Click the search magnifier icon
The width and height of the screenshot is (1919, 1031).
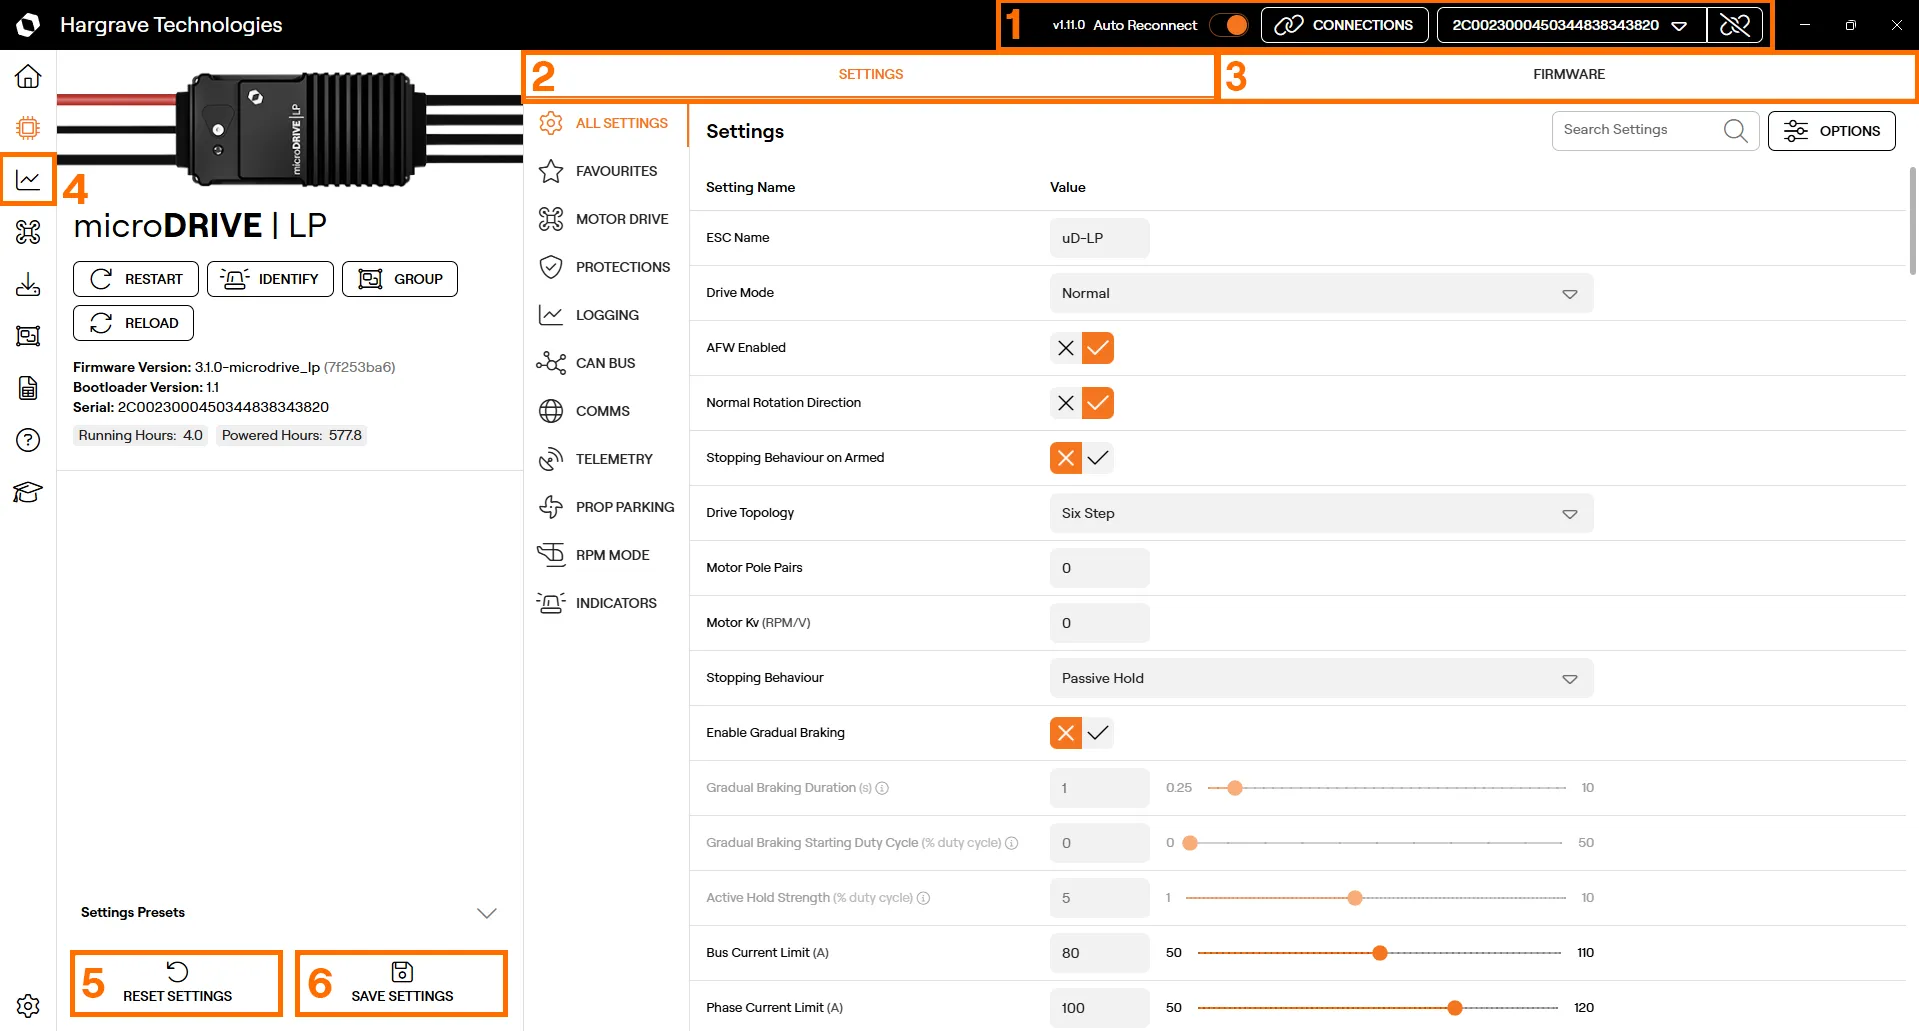[x=1735, y=131]
